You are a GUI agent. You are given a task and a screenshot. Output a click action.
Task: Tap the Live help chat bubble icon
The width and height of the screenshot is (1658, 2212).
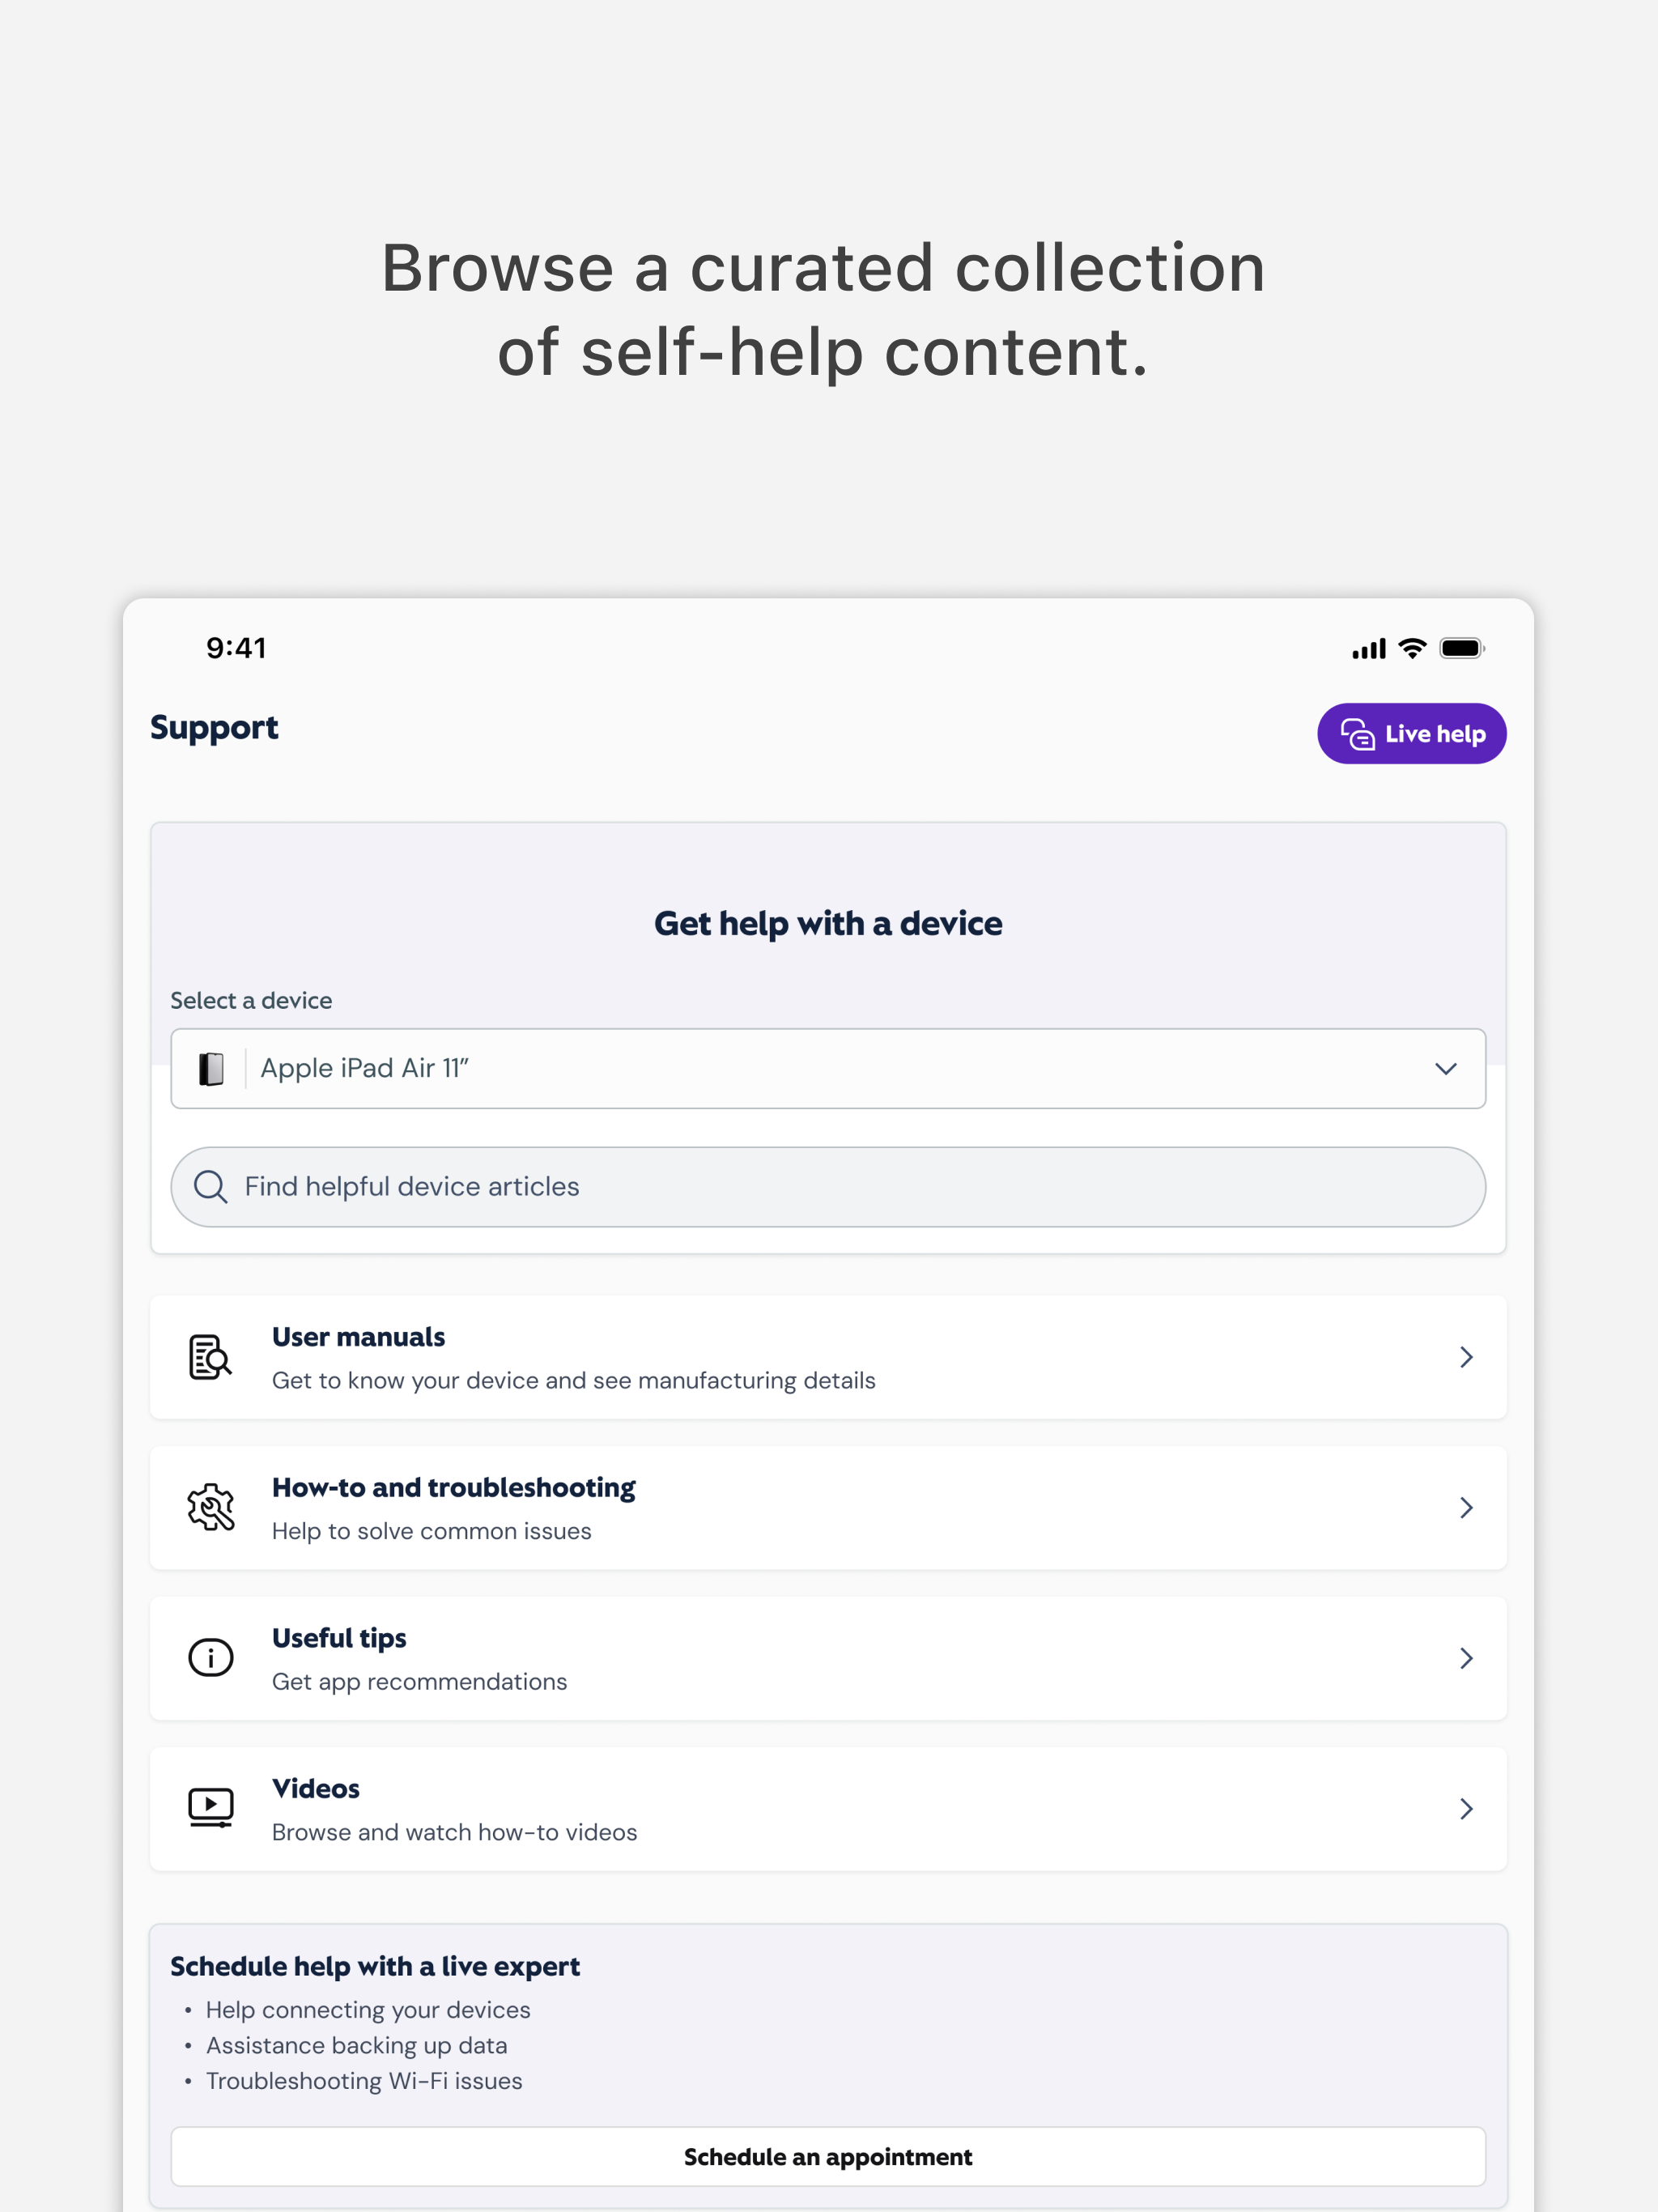tap(1357, 734)
